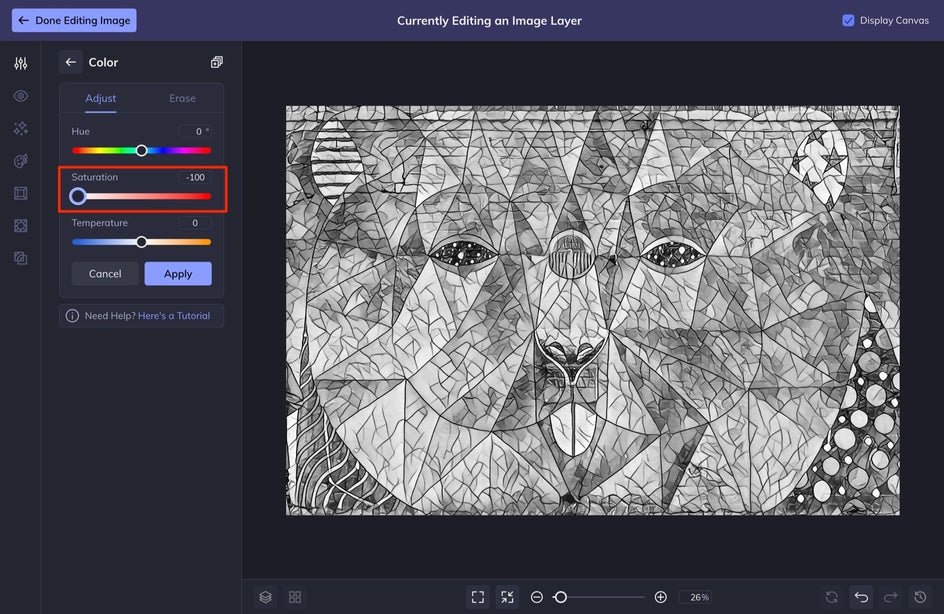The height and width of the screenshot is (614, 944).
Task: Click the Color panel title text
Action: click(x=103, y=62)
